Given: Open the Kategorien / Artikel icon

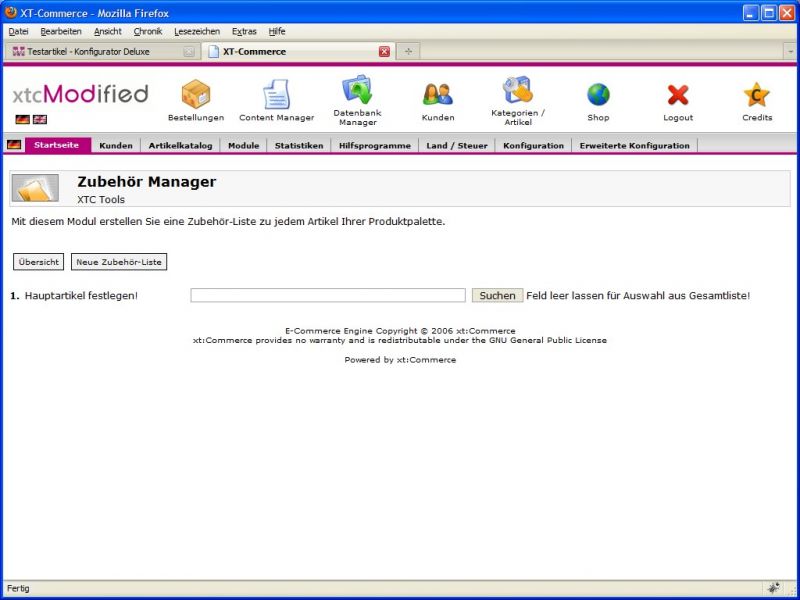Looking at the screenshot, I should 518,90.
